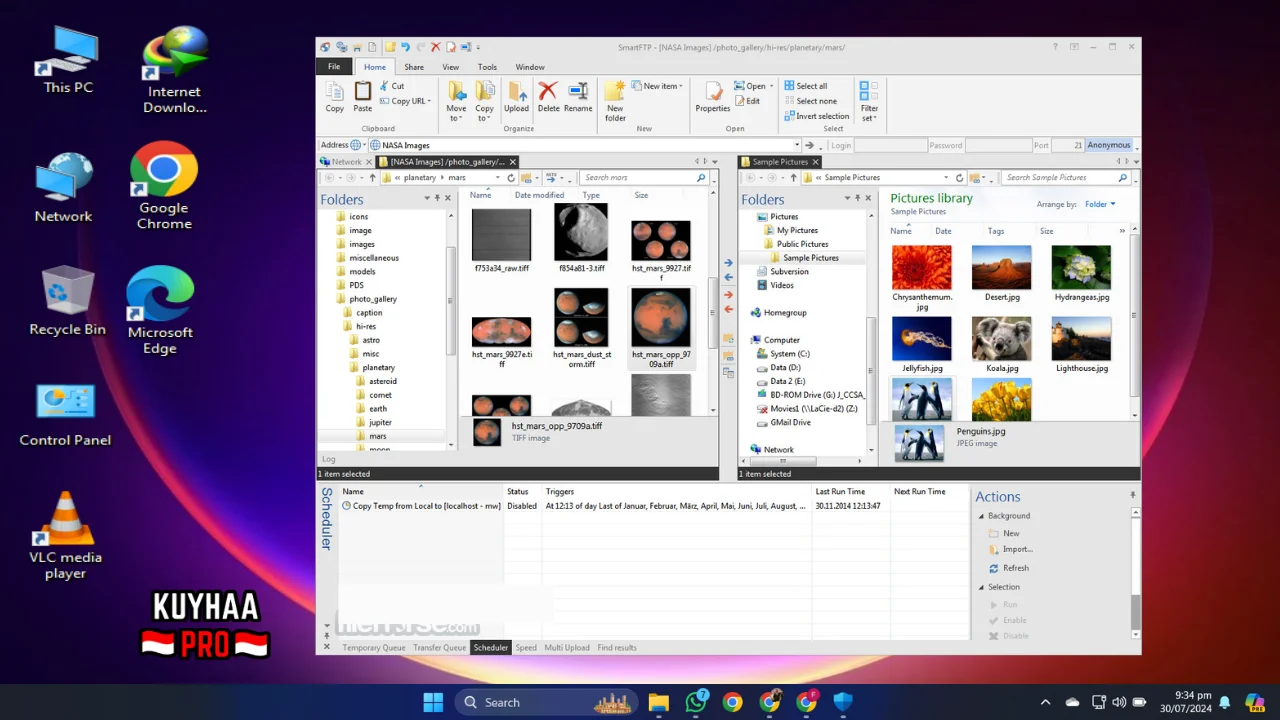
Task: Create a New folder from the ribbon
Action: click(x=615, y=101)
